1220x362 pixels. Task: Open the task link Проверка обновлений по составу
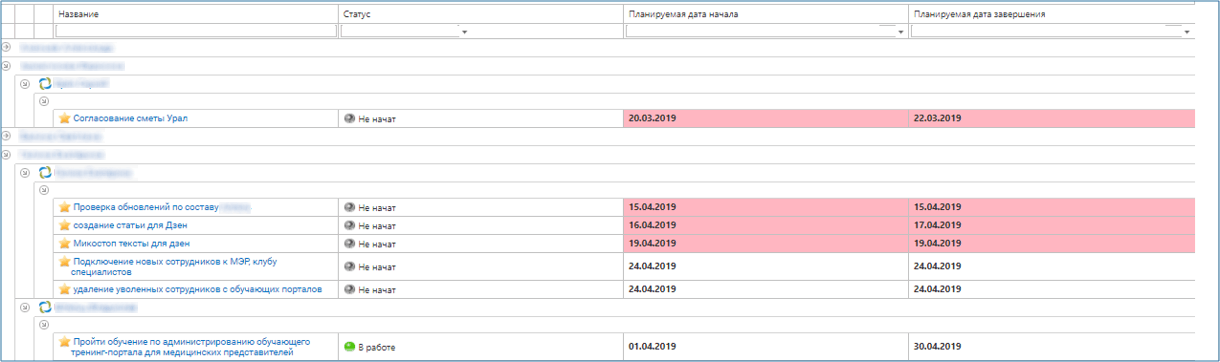[x=146, y=207]
